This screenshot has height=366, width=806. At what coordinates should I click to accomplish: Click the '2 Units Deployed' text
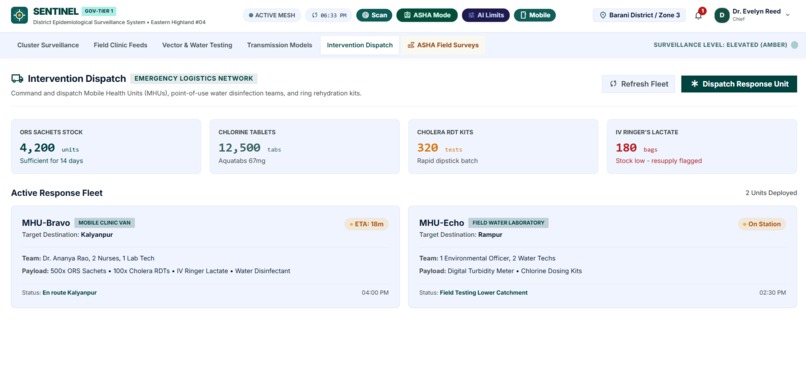click(x=771, y=193)
